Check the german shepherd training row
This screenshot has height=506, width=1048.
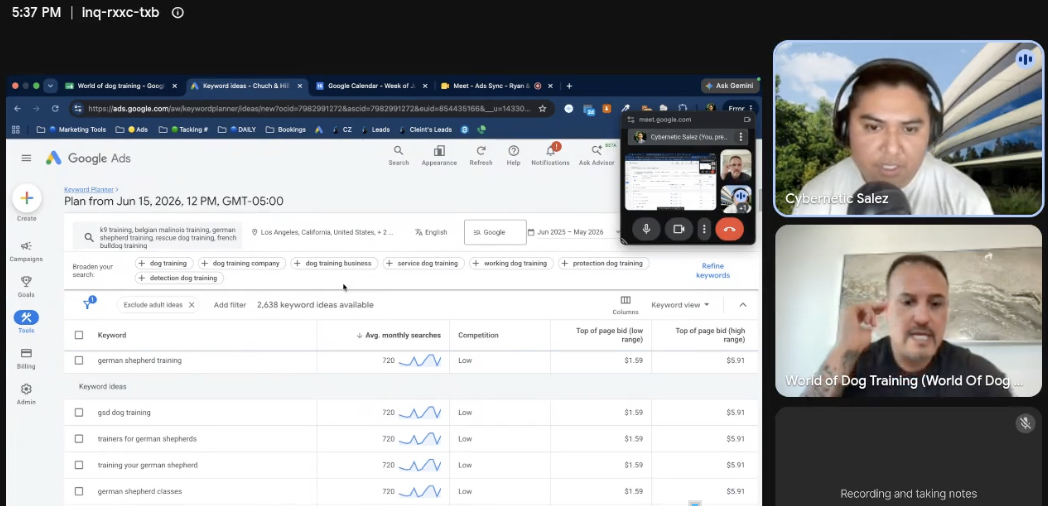79,360
